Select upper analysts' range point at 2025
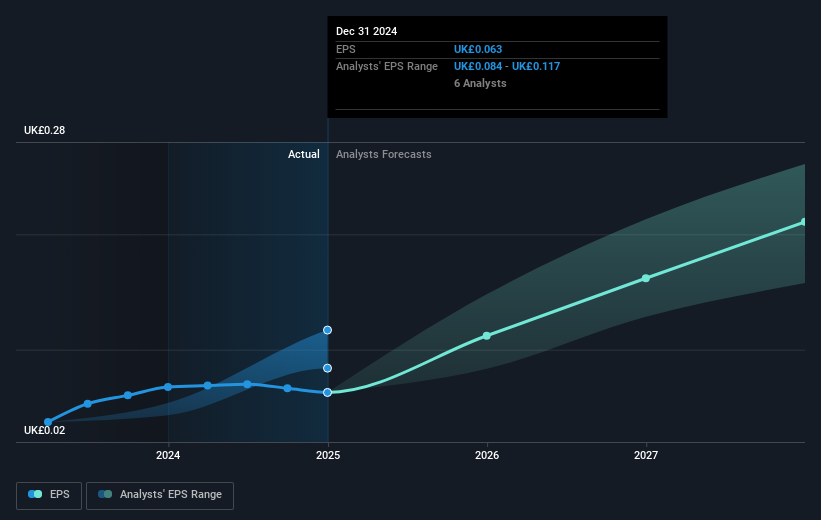 pos(327,330)
